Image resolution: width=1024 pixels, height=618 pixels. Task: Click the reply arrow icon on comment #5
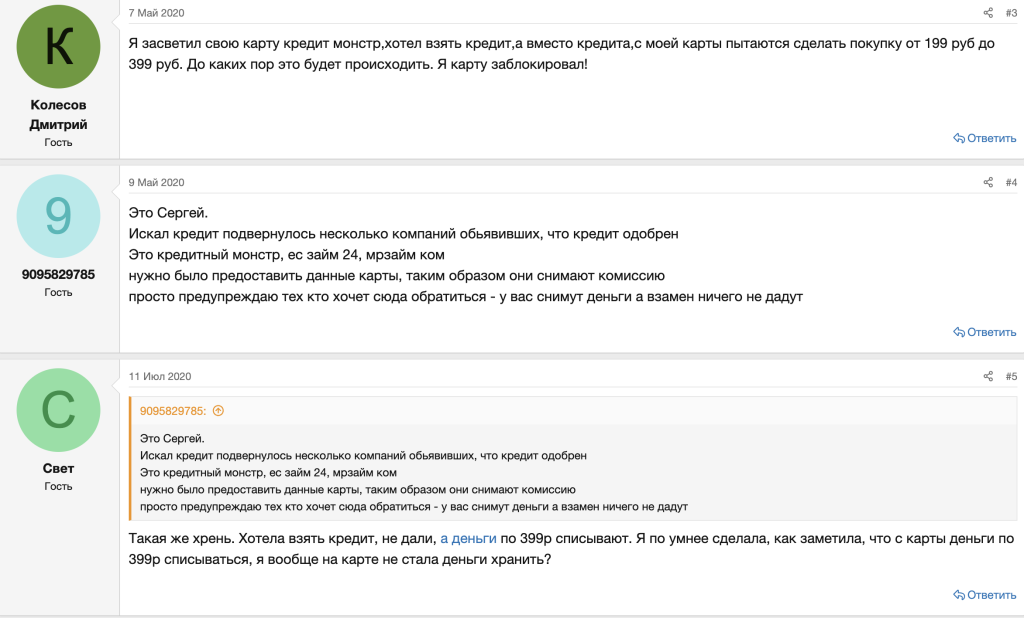click(x=960, y=593)
